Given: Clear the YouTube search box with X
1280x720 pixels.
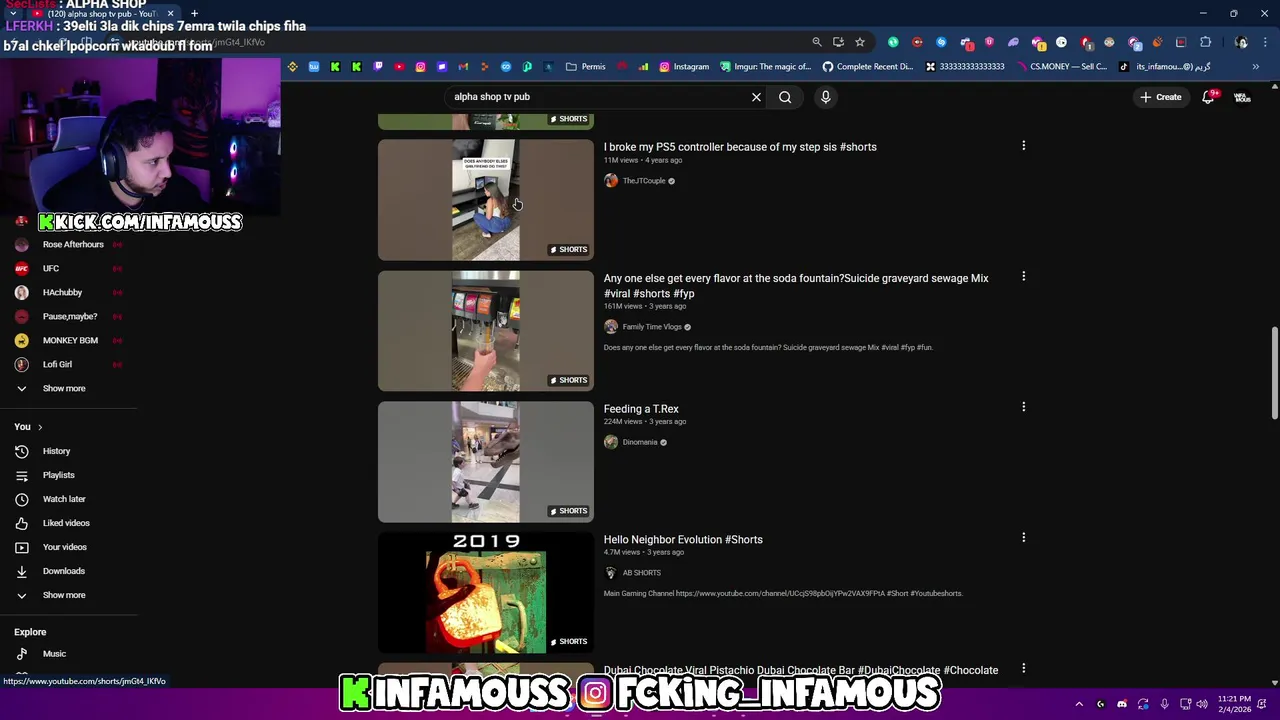Looking at the screenshot, I should point(756,97).
